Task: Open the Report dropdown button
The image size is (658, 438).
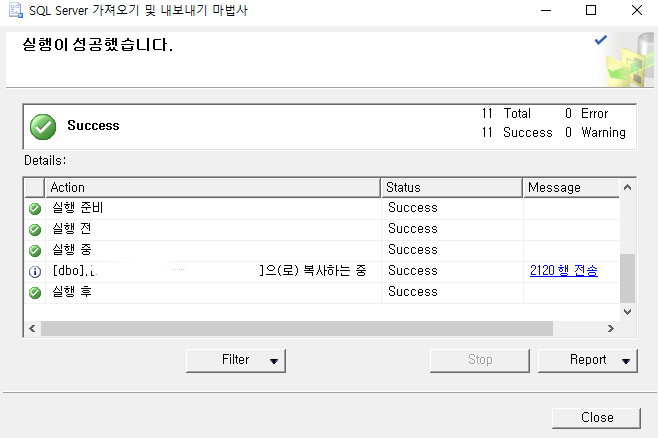Action: tap(588, 360)
